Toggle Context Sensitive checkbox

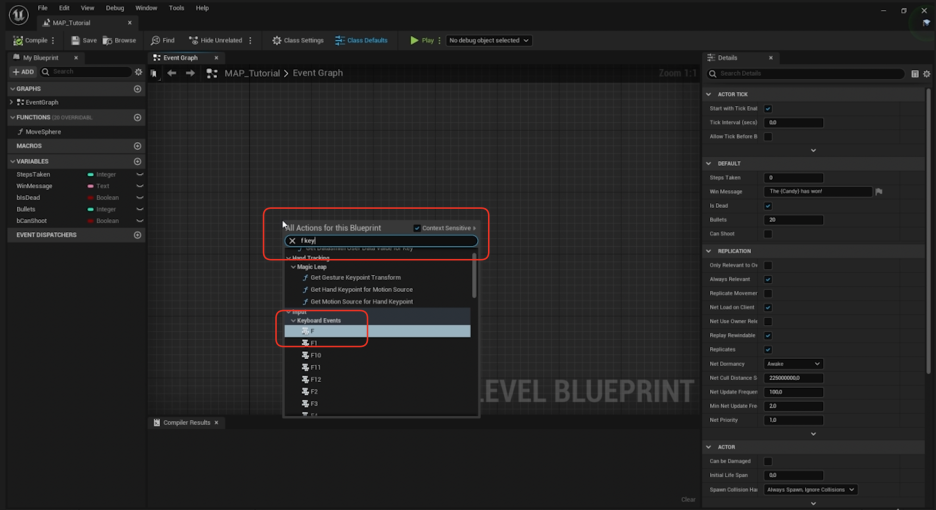click(x=417, y=228)
